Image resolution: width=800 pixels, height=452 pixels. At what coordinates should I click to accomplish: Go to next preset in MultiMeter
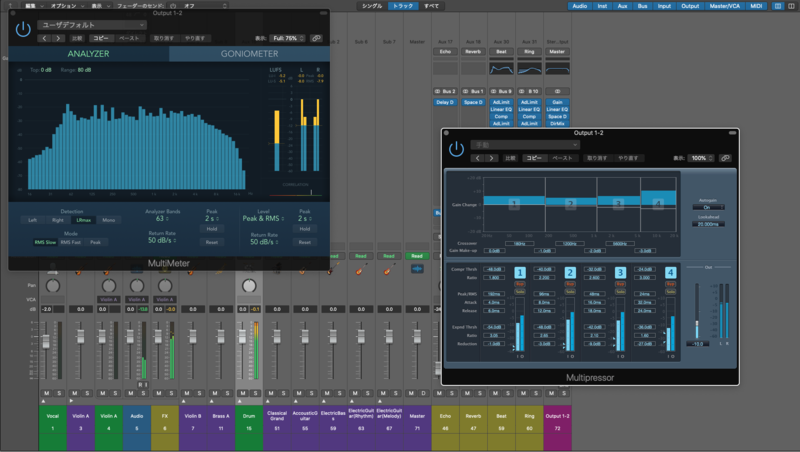(58, 38)
